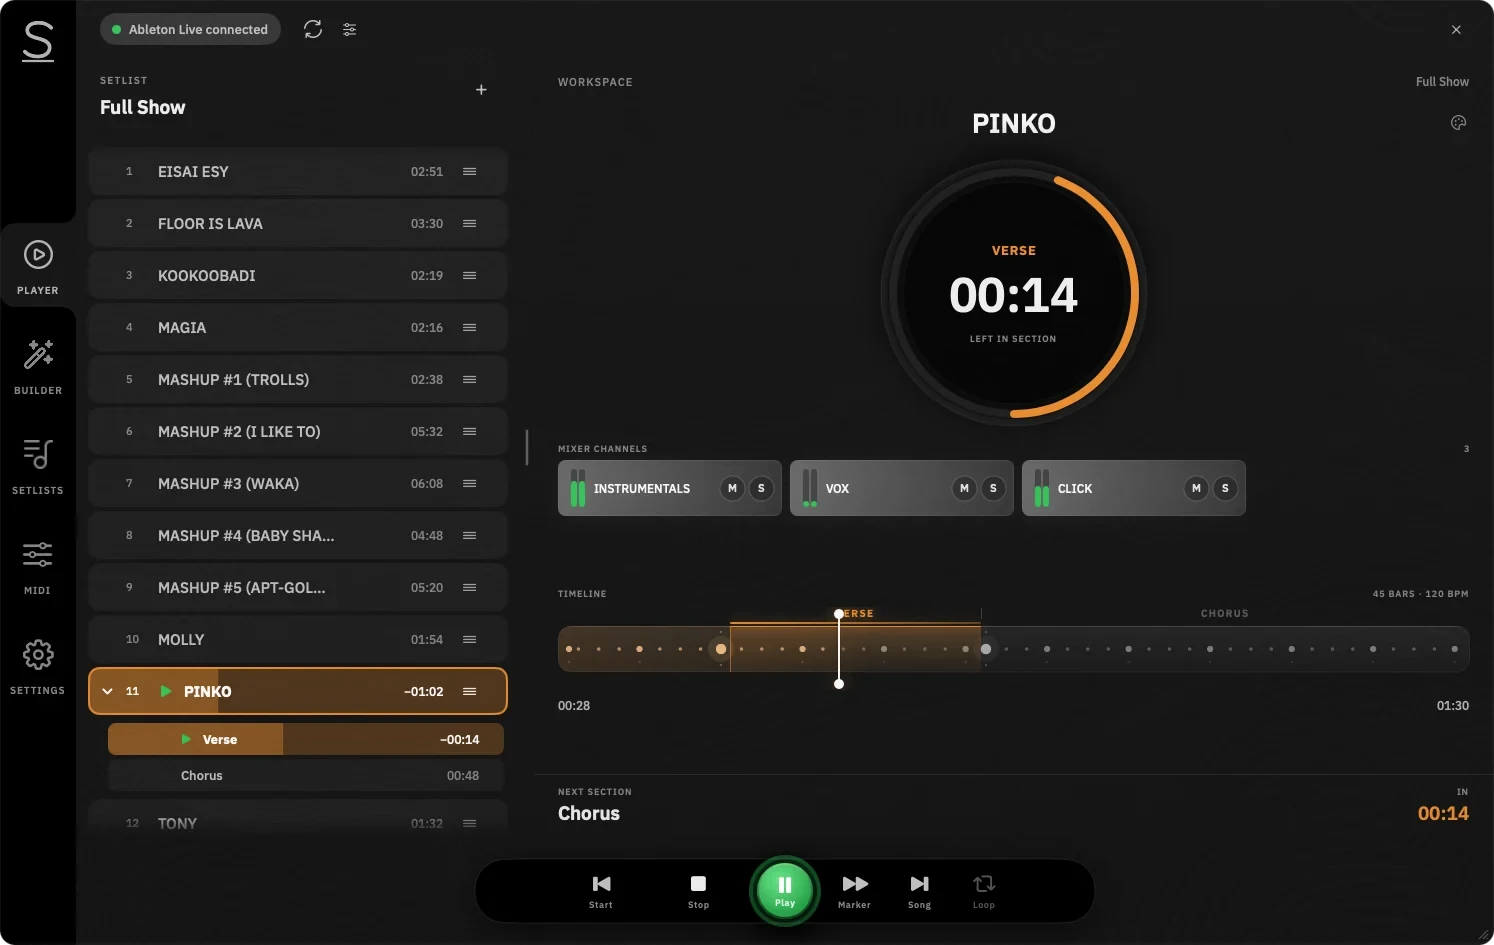Mute the CLICK channel
The image size is (1494, 945).
(1196, 488)
